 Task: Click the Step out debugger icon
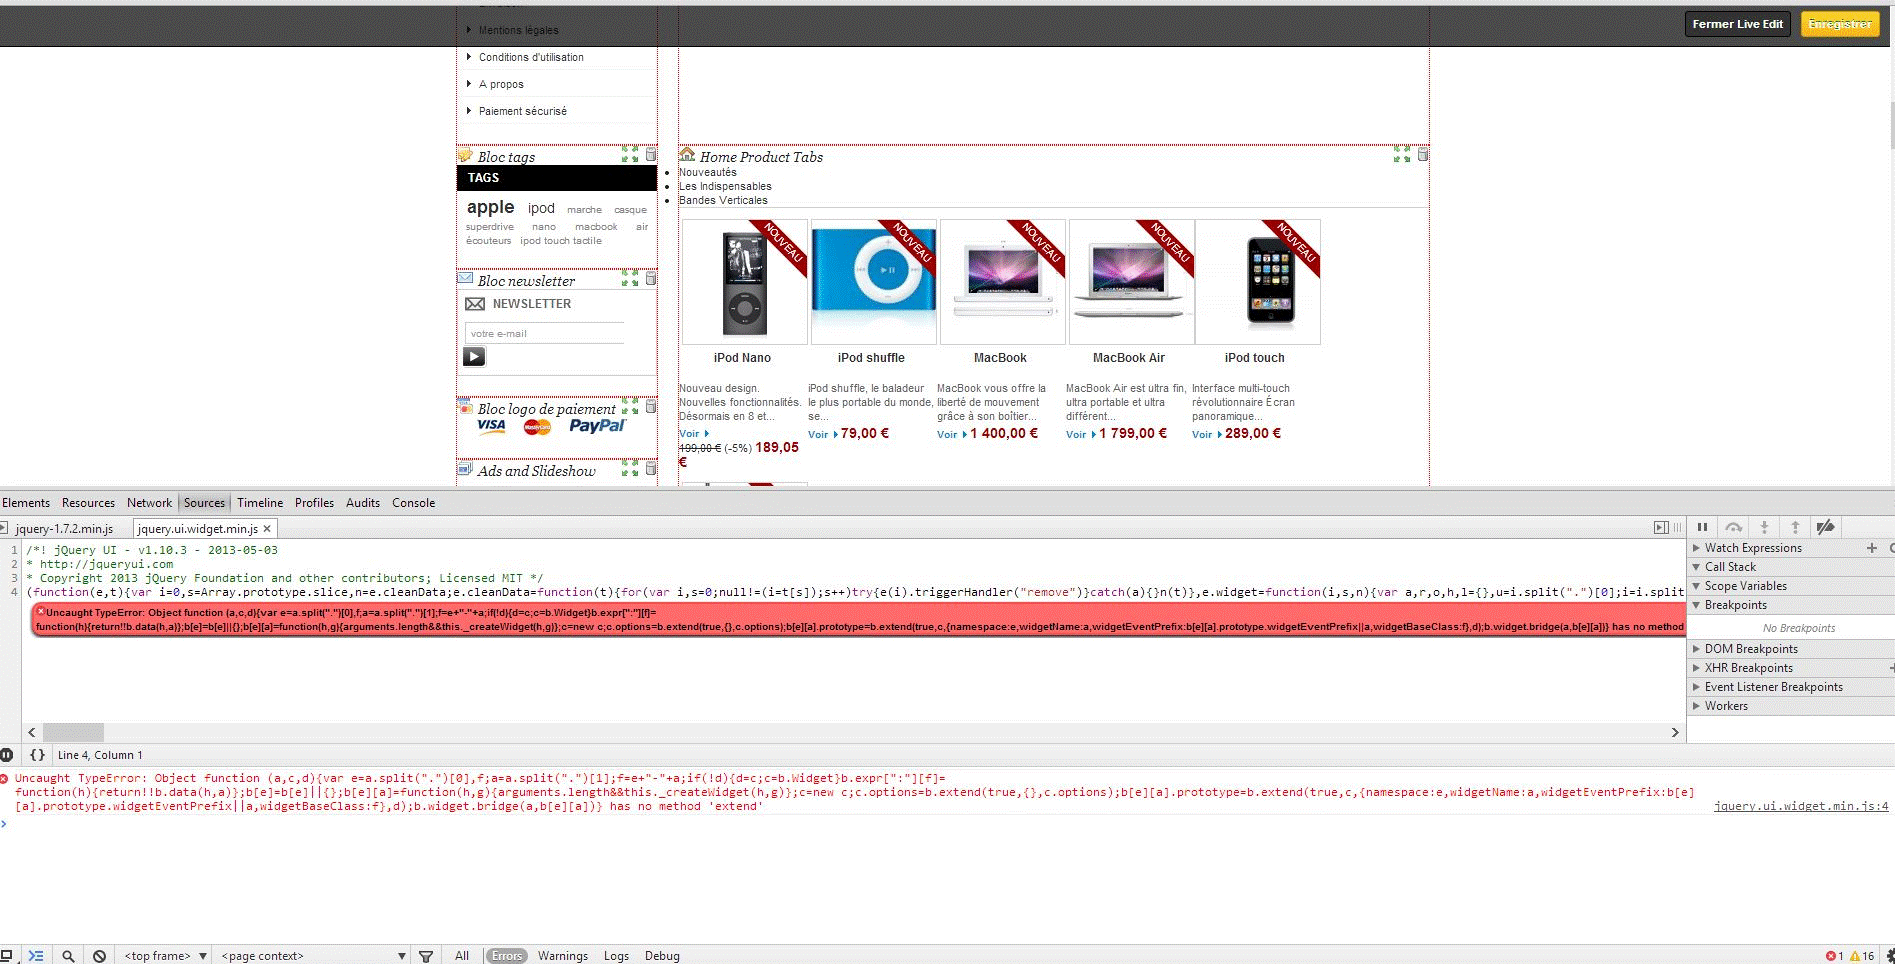pyautogui.click(x=1795, y=527)
